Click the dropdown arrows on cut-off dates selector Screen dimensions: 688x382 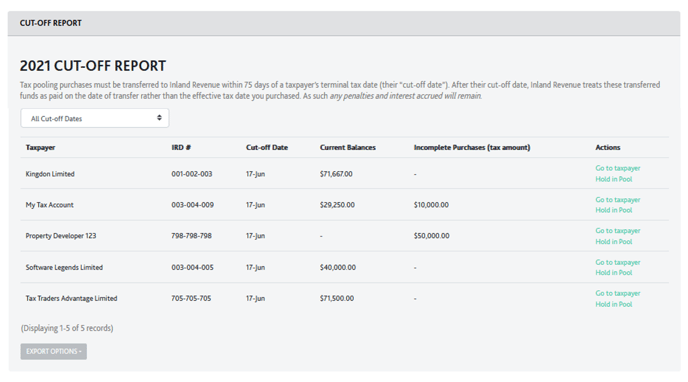(159, 118)
